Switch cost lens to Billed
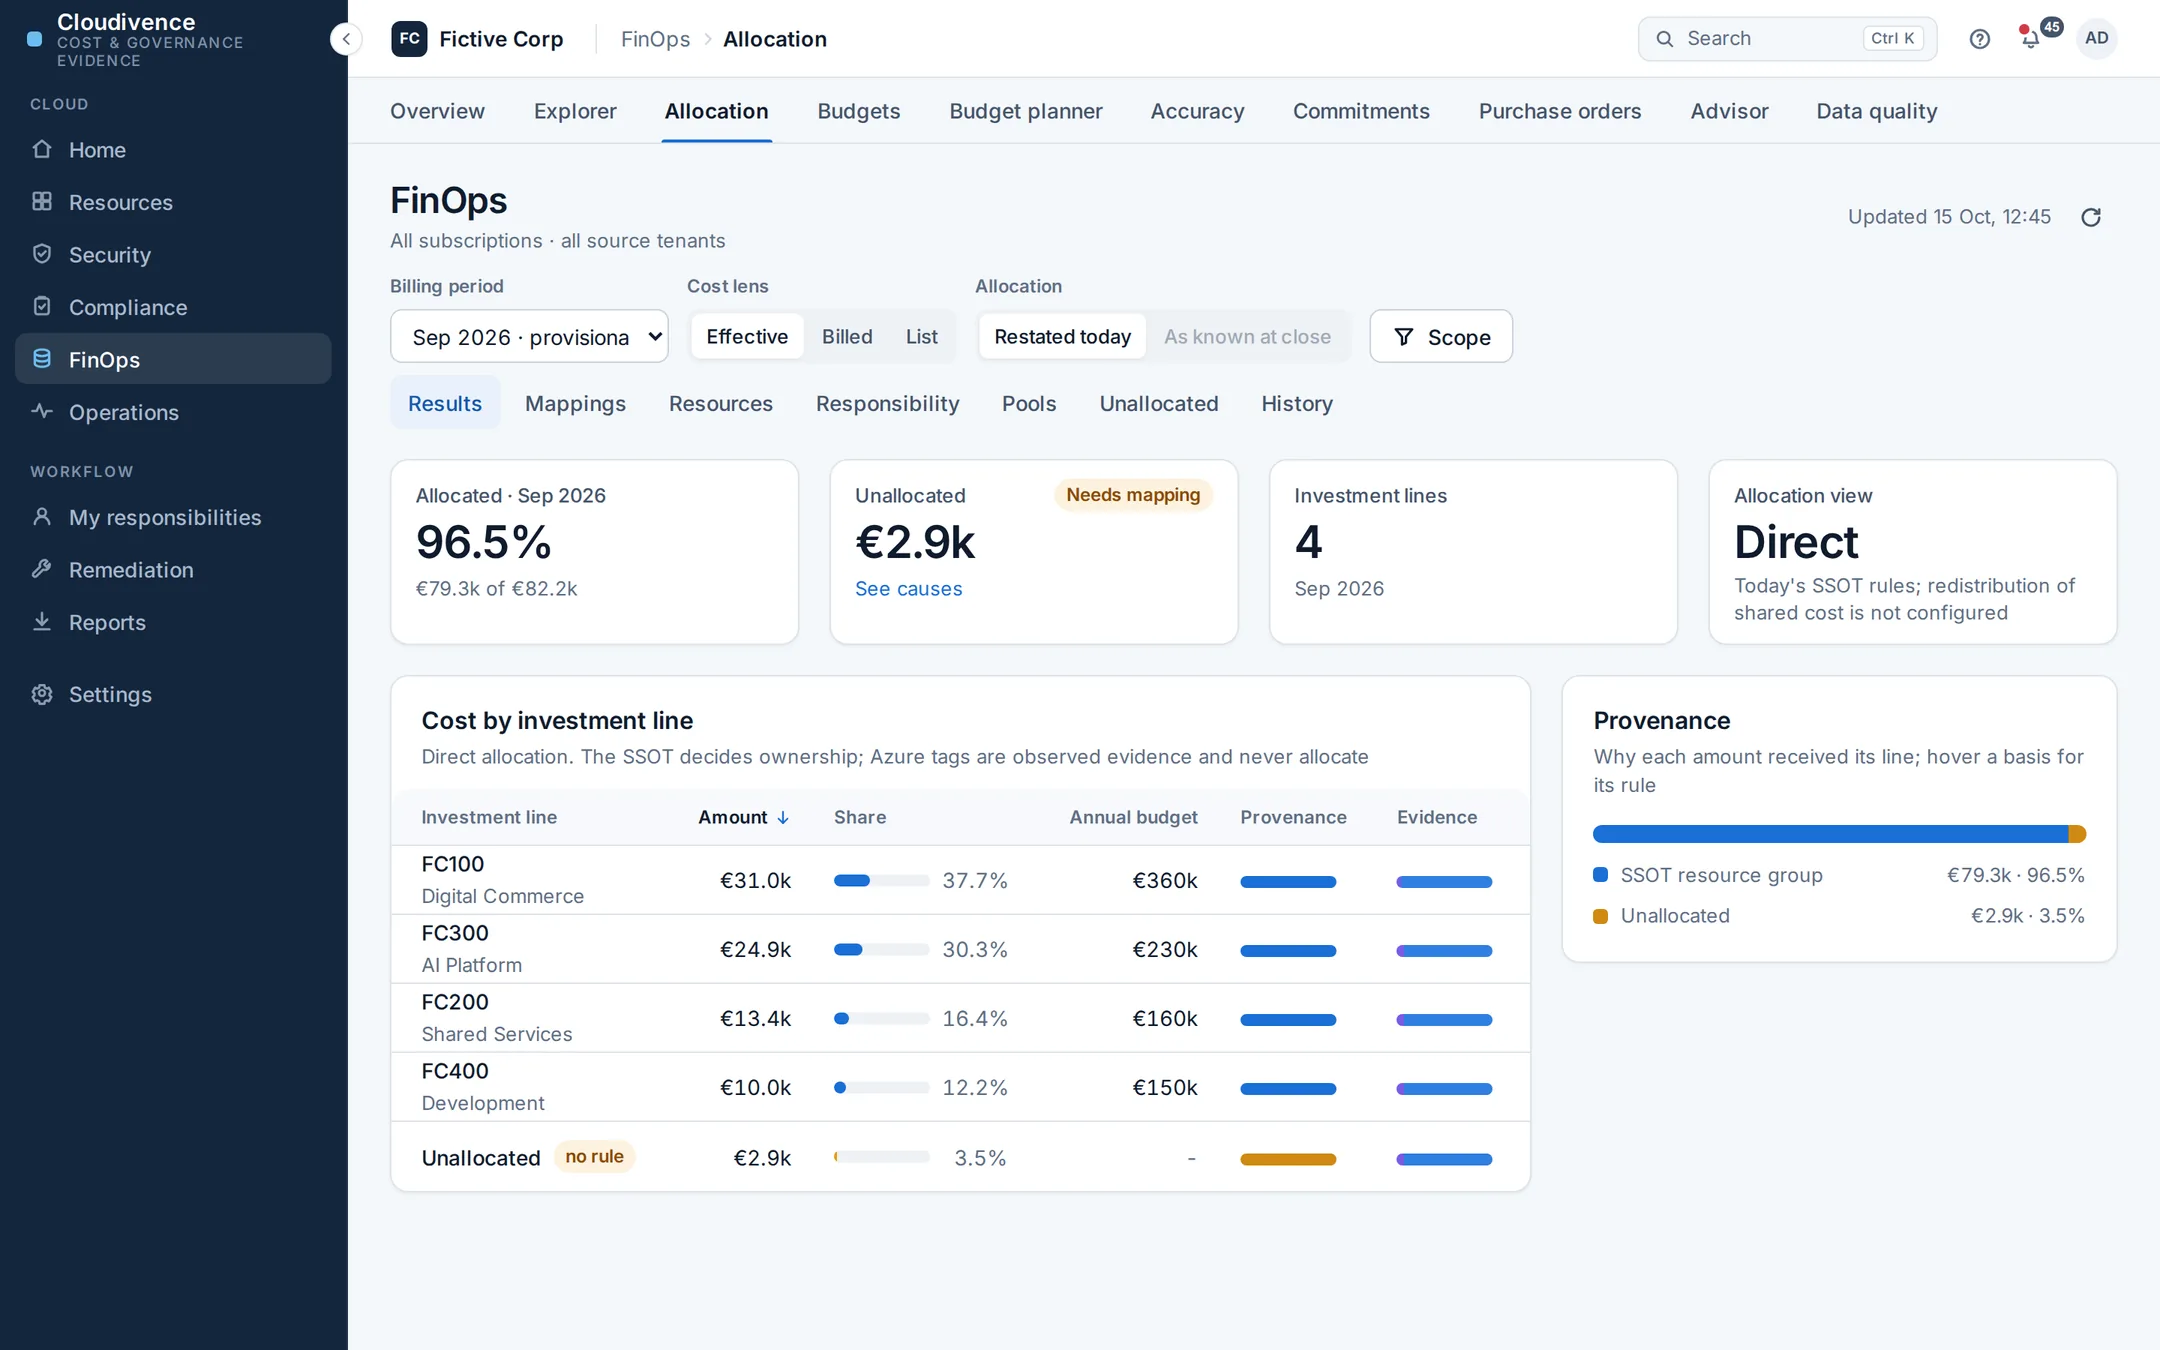 pos(847,336)
